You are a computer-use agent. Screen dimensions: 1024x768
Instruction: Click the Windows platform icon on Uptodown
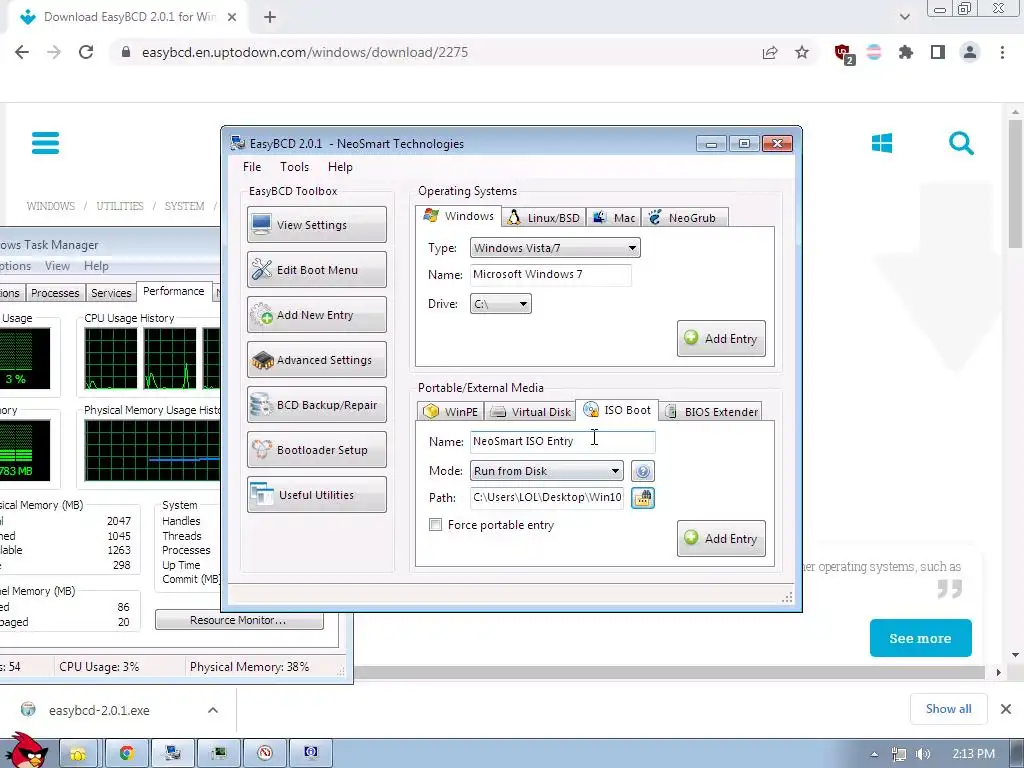pyautogui.click(x=882, y=143)
